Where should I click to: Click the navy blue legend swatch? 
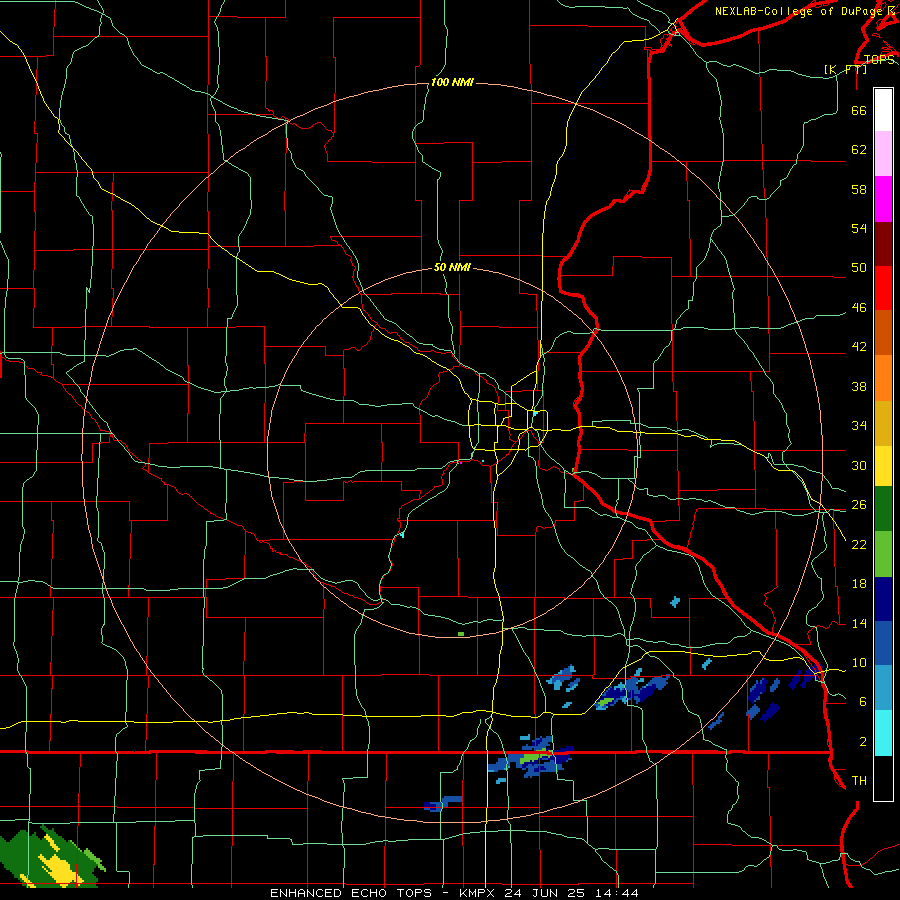pyautogui.click(x=883, y=599)
